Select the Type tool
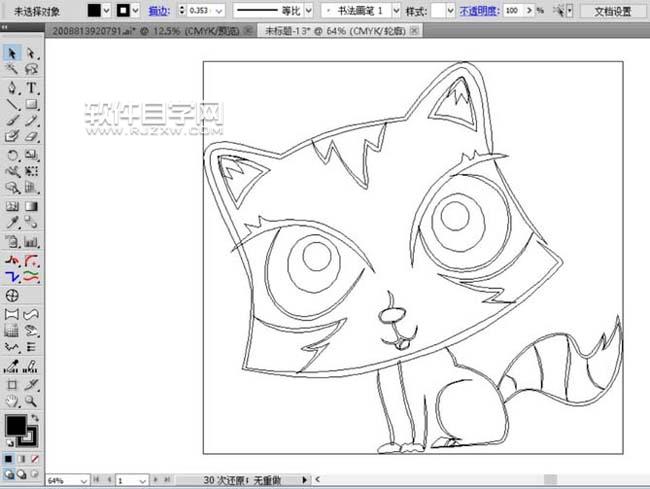The image size is (650, 489). point(31,88)
